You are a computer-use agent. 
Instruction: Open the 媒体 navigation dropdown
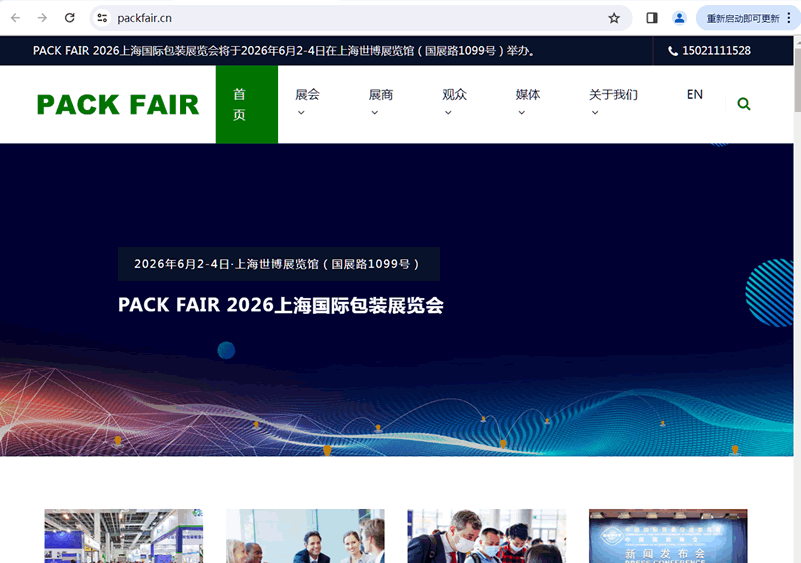[x=528, y=102]
